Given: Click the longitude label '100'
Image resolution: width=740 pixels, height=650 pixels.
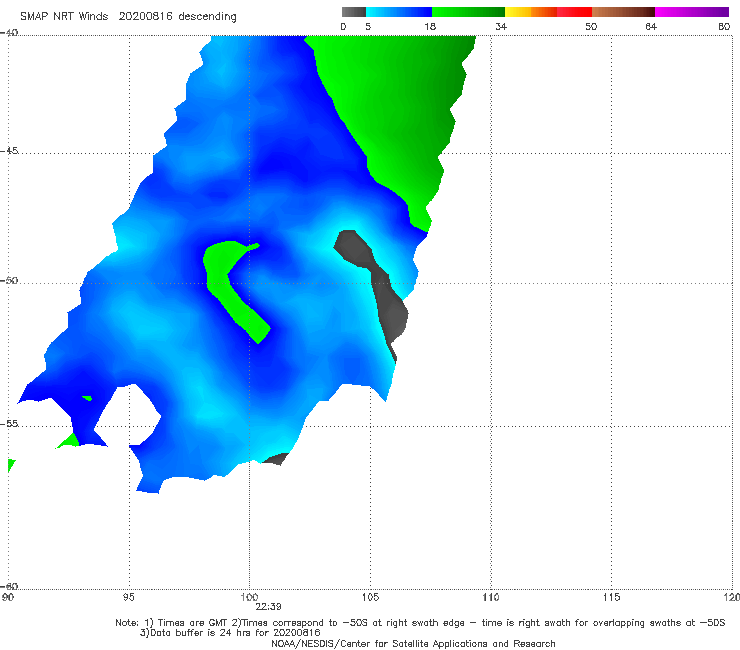Looking at the screenshot, I should (x=249, y=598).
